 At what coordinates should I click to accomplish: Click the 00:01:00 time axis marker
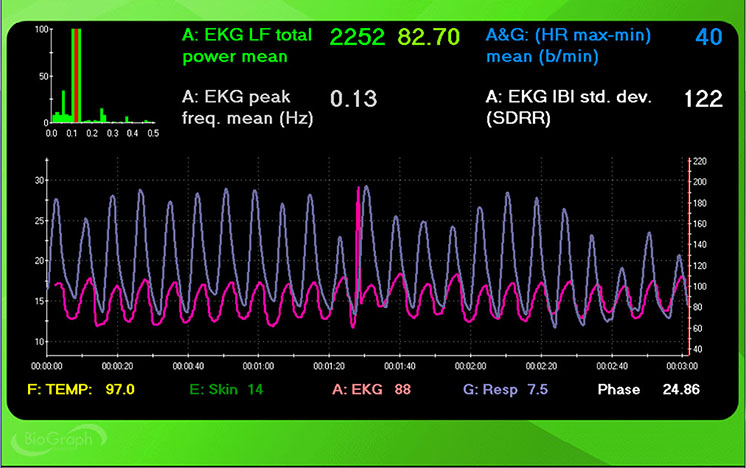click(259, 367)
